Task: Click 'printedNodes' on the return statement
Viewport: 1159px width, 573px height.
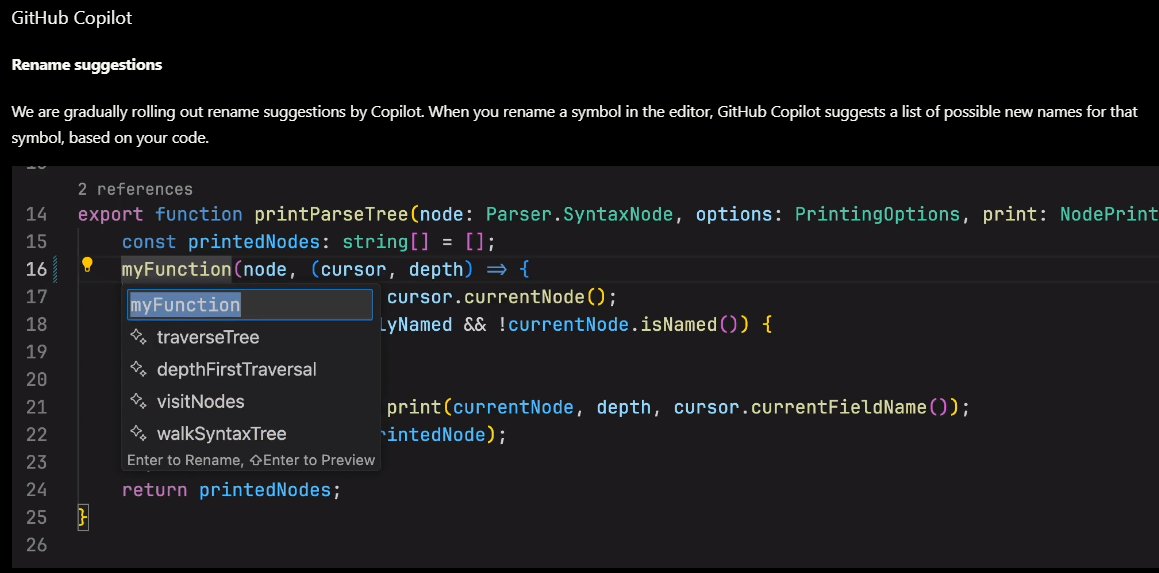Action: pos(265,489)
